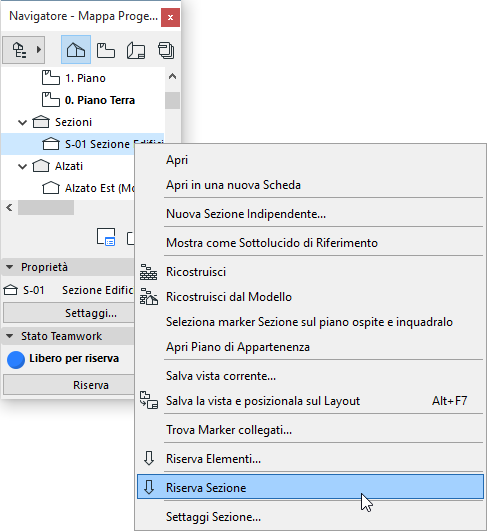Click the Riserva Elementi arrow icon

point(149,459)
